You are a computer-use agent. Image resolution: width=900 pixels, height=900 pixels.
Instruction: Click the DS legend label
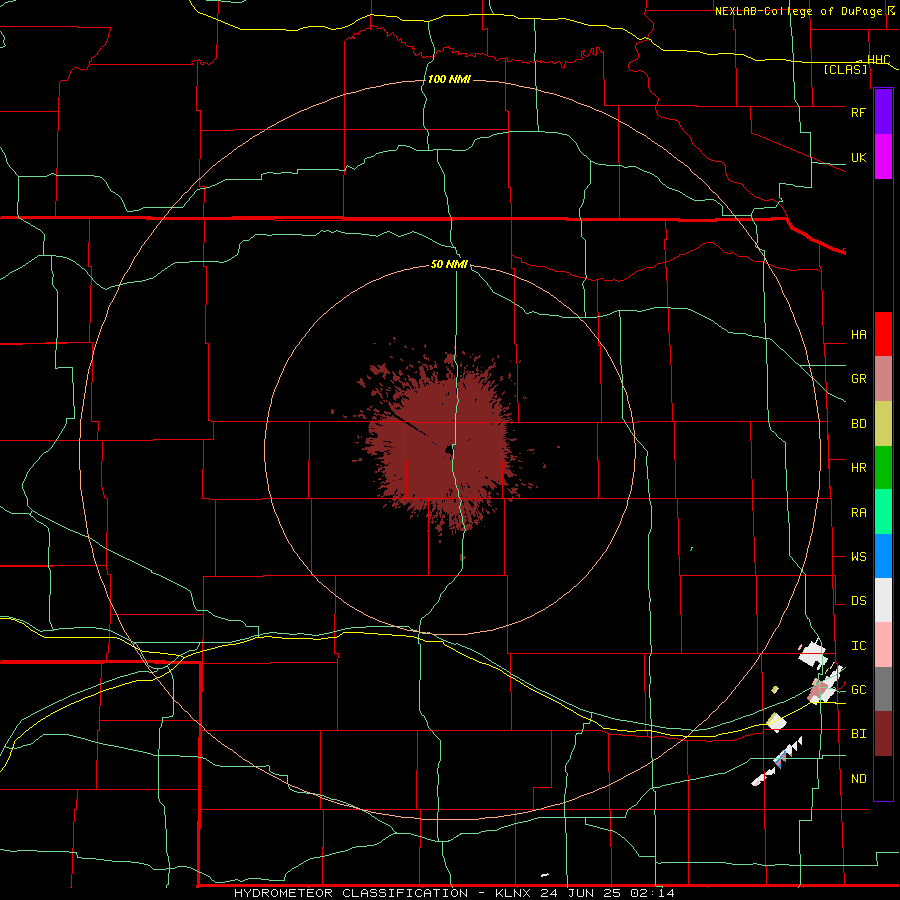point(858,601)
